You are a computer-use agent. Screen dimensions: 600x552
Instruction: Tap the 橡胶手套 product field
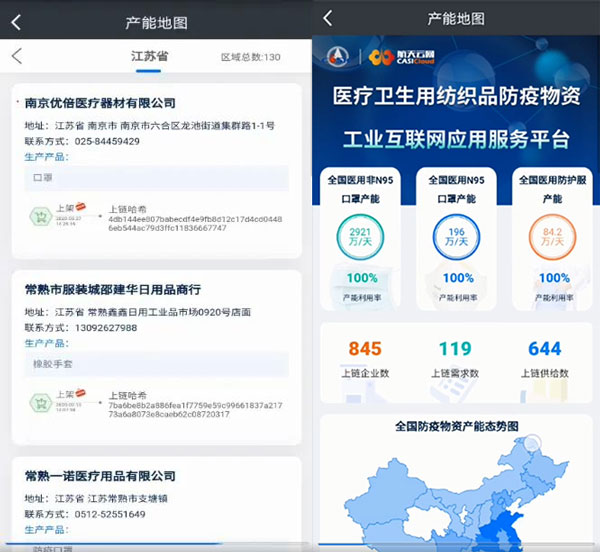click(x=155, y=364)
